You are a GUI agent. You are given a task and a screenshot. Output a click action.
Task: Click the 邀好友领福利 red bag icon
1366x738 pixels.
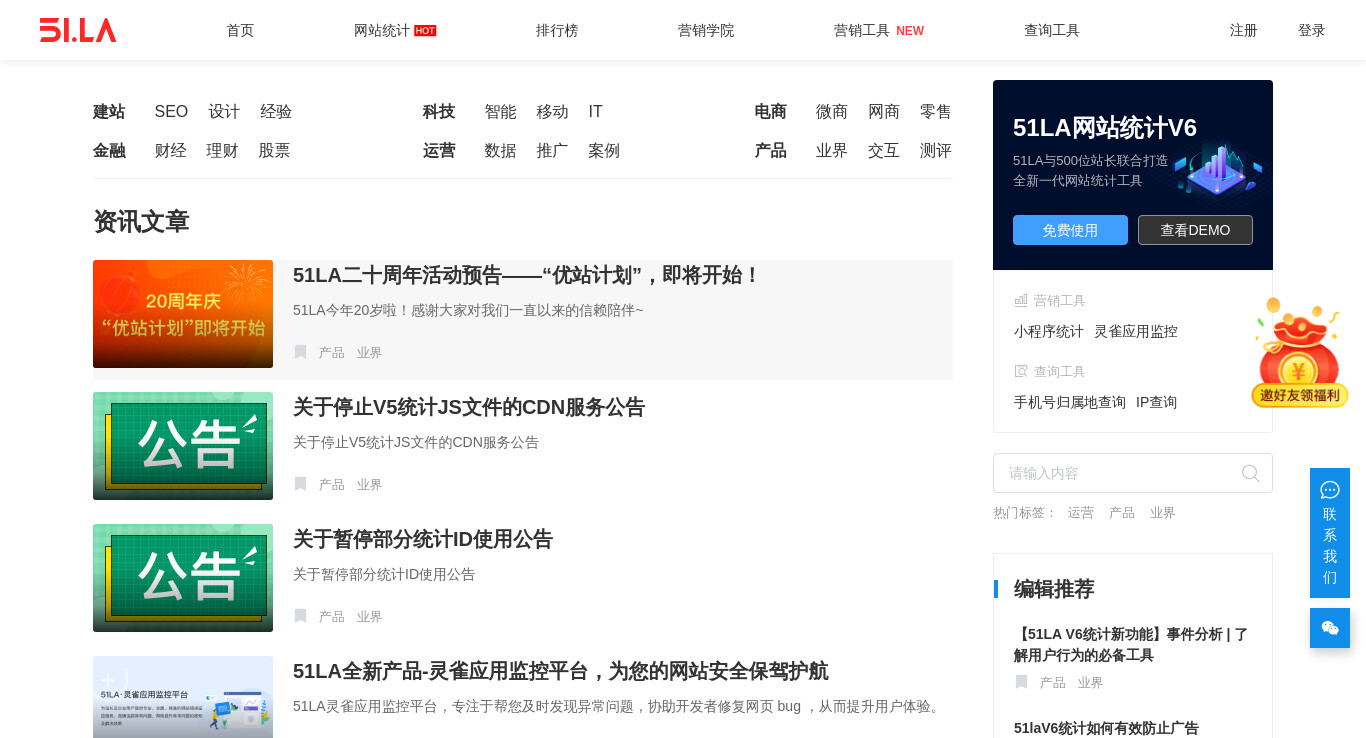[x=1299, y=353]
